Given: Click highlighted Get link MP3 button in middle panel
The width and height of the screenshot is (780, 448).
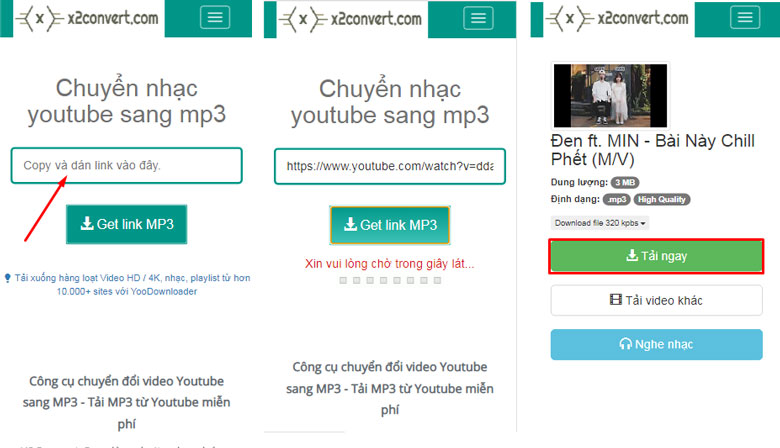Looking at the screenshot, I should [390, 225].
